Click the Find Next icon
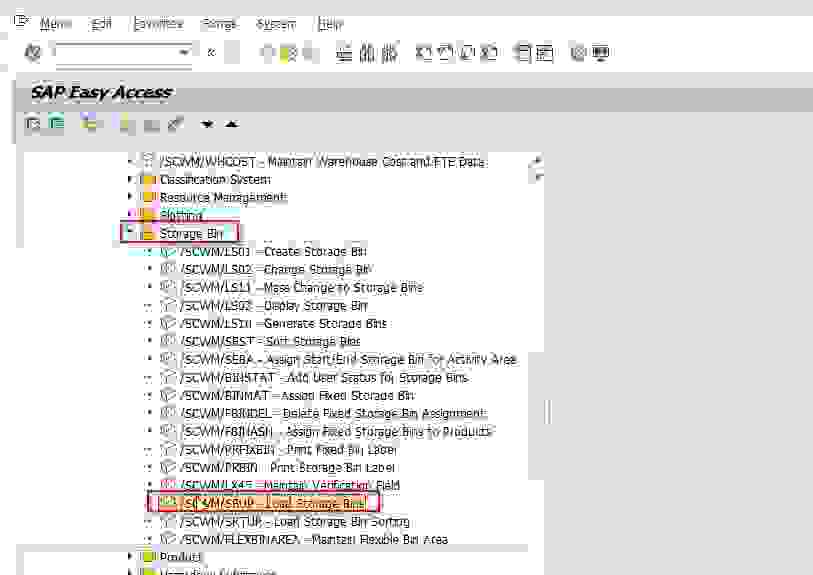The width and height of the screenshot is (813, 575). tap(389, 52)
